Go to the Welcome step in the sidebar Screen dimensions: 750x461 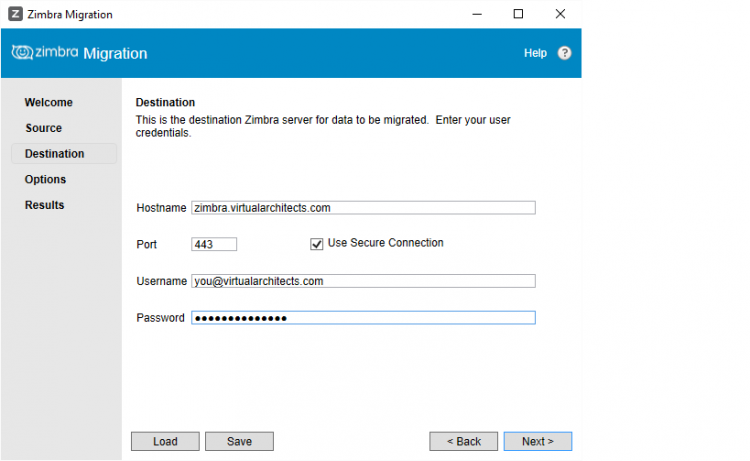(49, 102)
